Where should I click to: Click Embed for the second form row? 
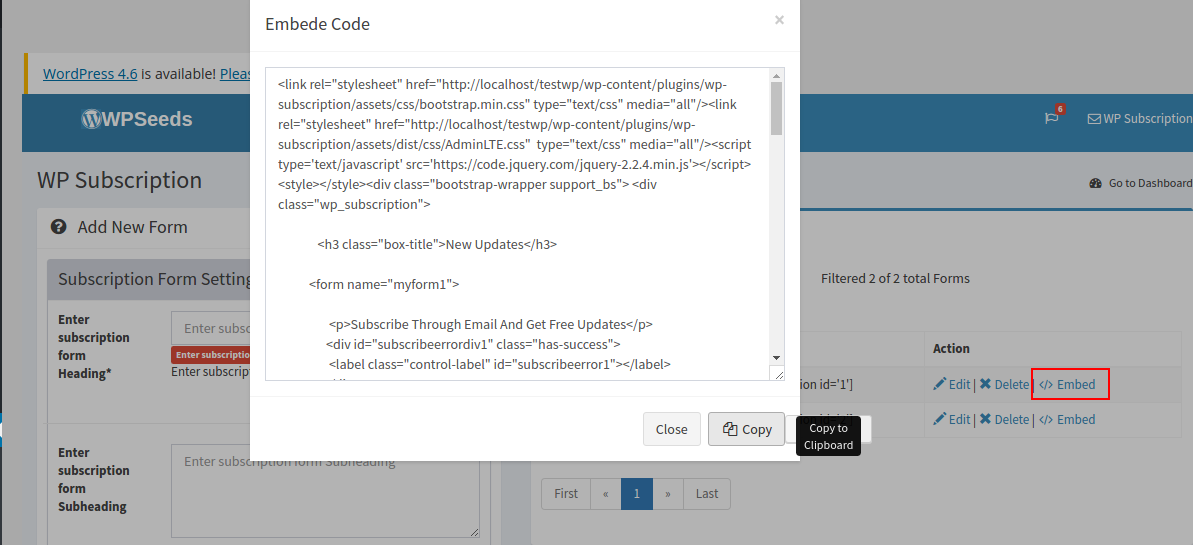(1067, 419)
